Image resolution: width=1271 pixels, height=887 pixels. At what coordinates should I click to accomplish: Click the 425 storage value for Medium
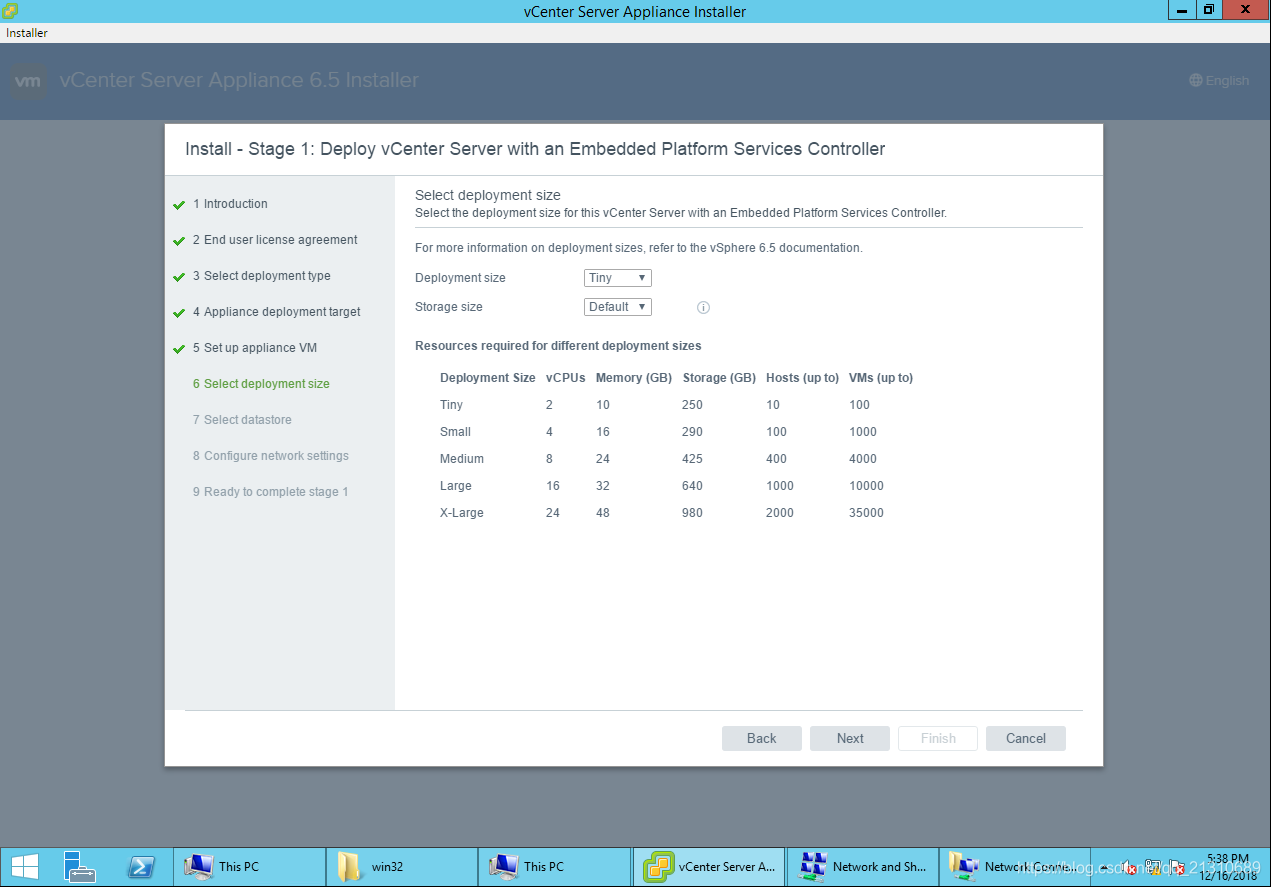click(693, 459)
